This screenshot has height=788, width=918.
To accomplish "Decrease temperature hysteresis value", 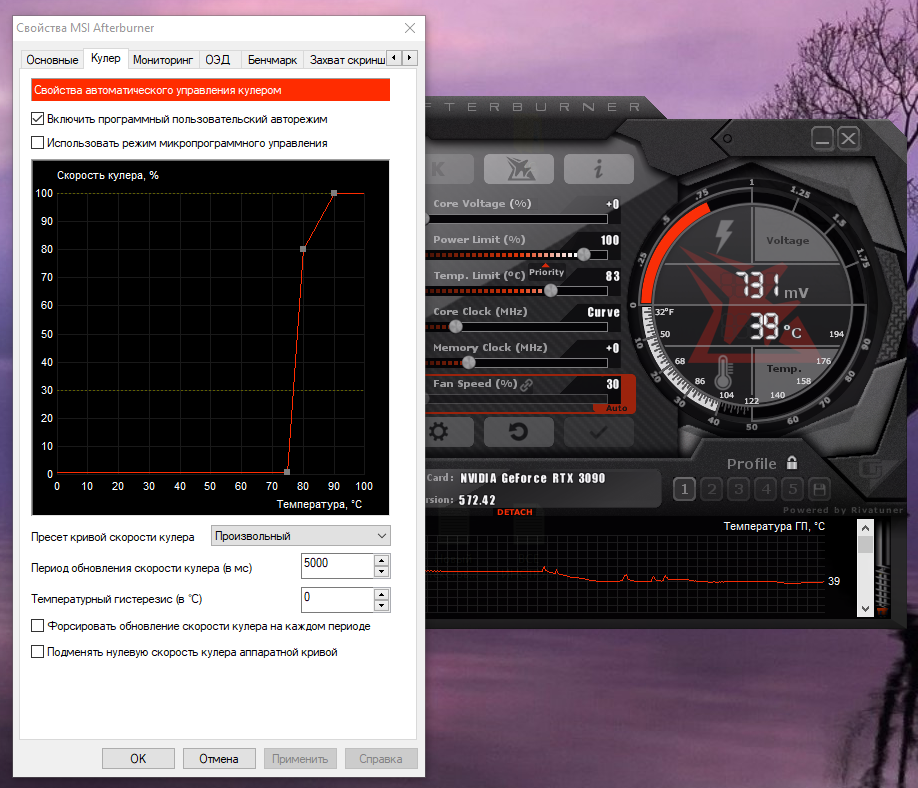I will click(381, 605).
